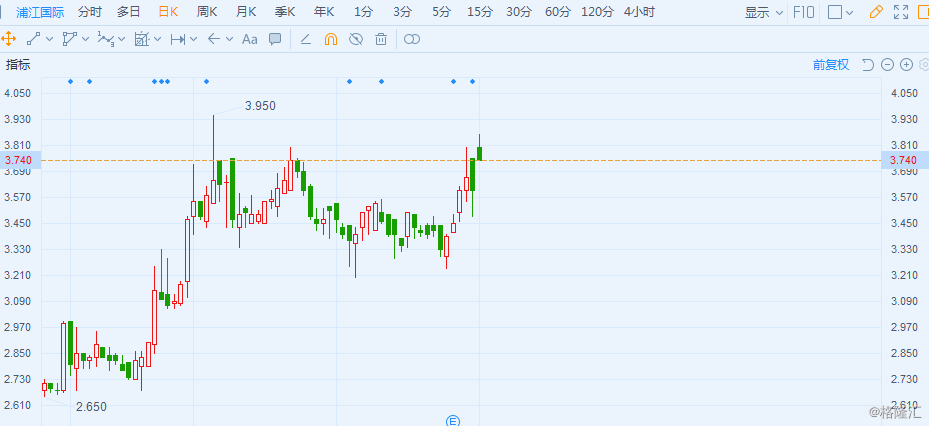The image size is (929, 426).
Task: Expand the layout square dropdown arrow
Action: 849,13
